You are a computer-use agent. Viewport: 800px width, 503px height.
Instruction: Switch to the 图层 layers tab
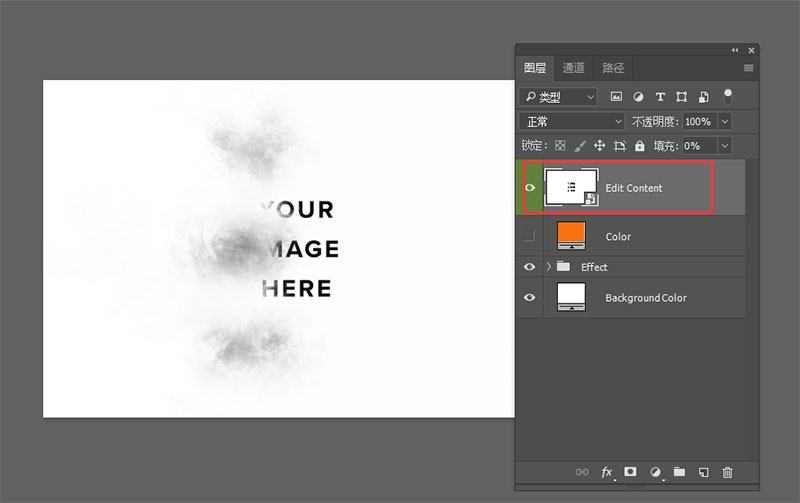point(535,68)
